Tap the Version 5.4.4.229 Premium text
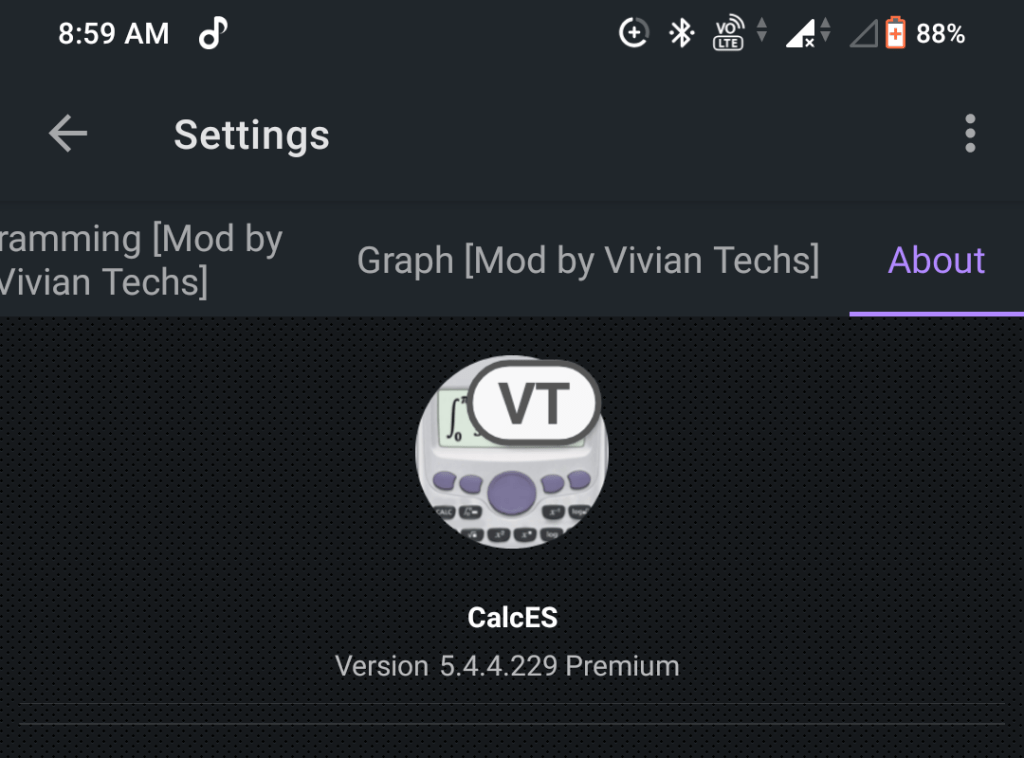The width and height of the screenshot is (1024, 758). [507, 666]
